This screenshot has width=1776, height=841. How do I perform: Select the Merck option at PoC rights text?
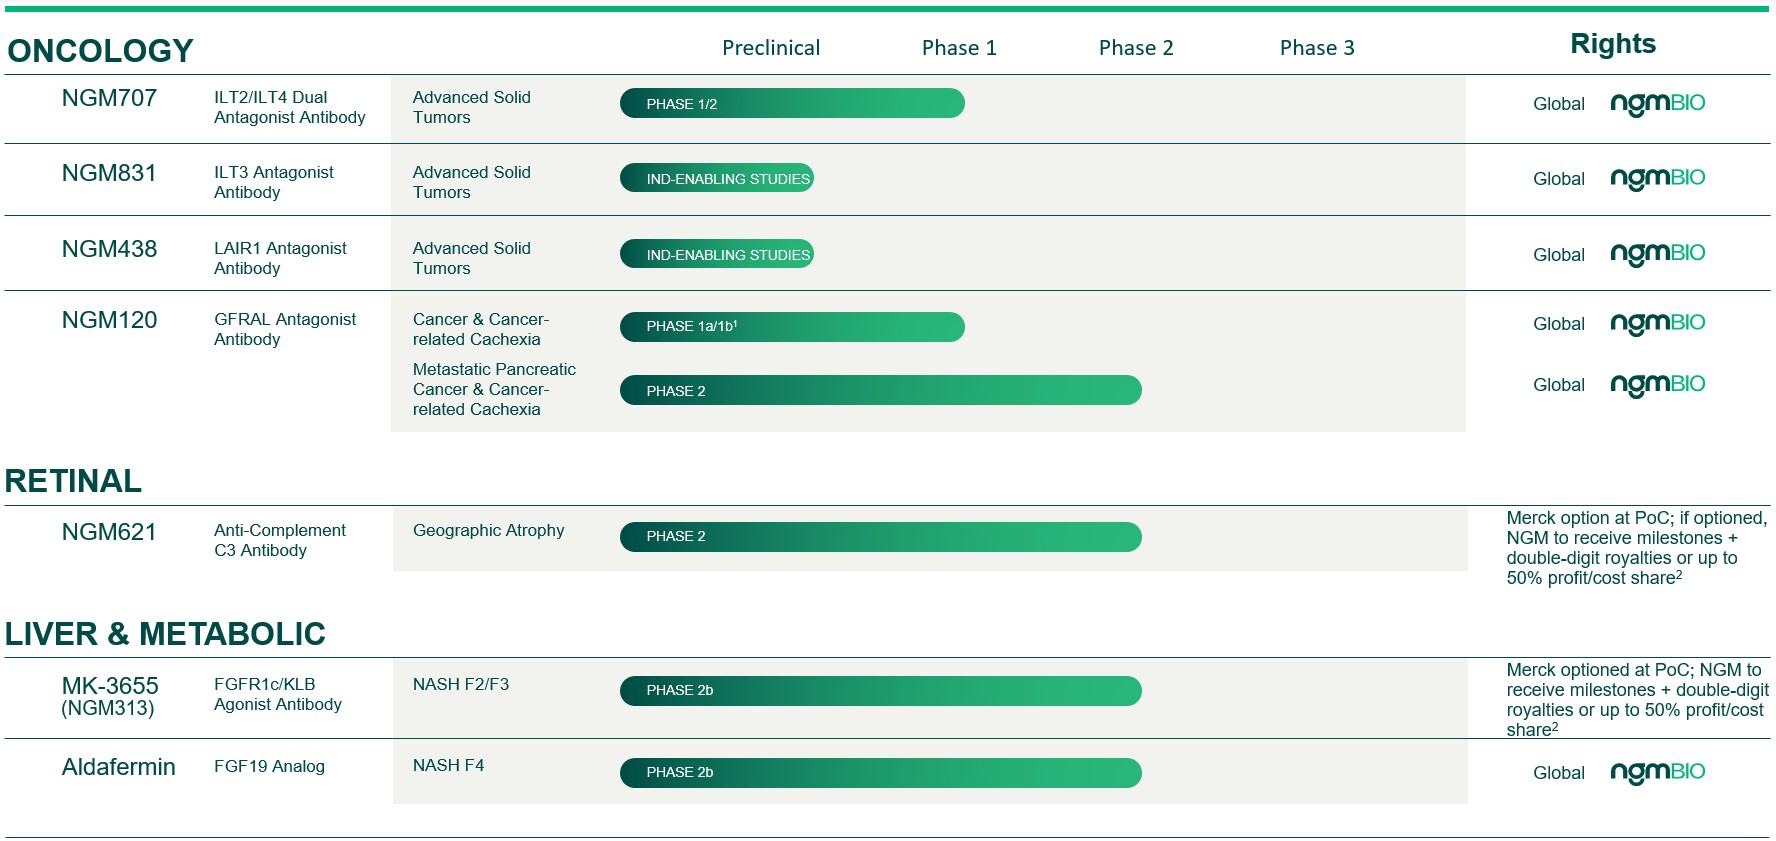(x=1635, y=548)
